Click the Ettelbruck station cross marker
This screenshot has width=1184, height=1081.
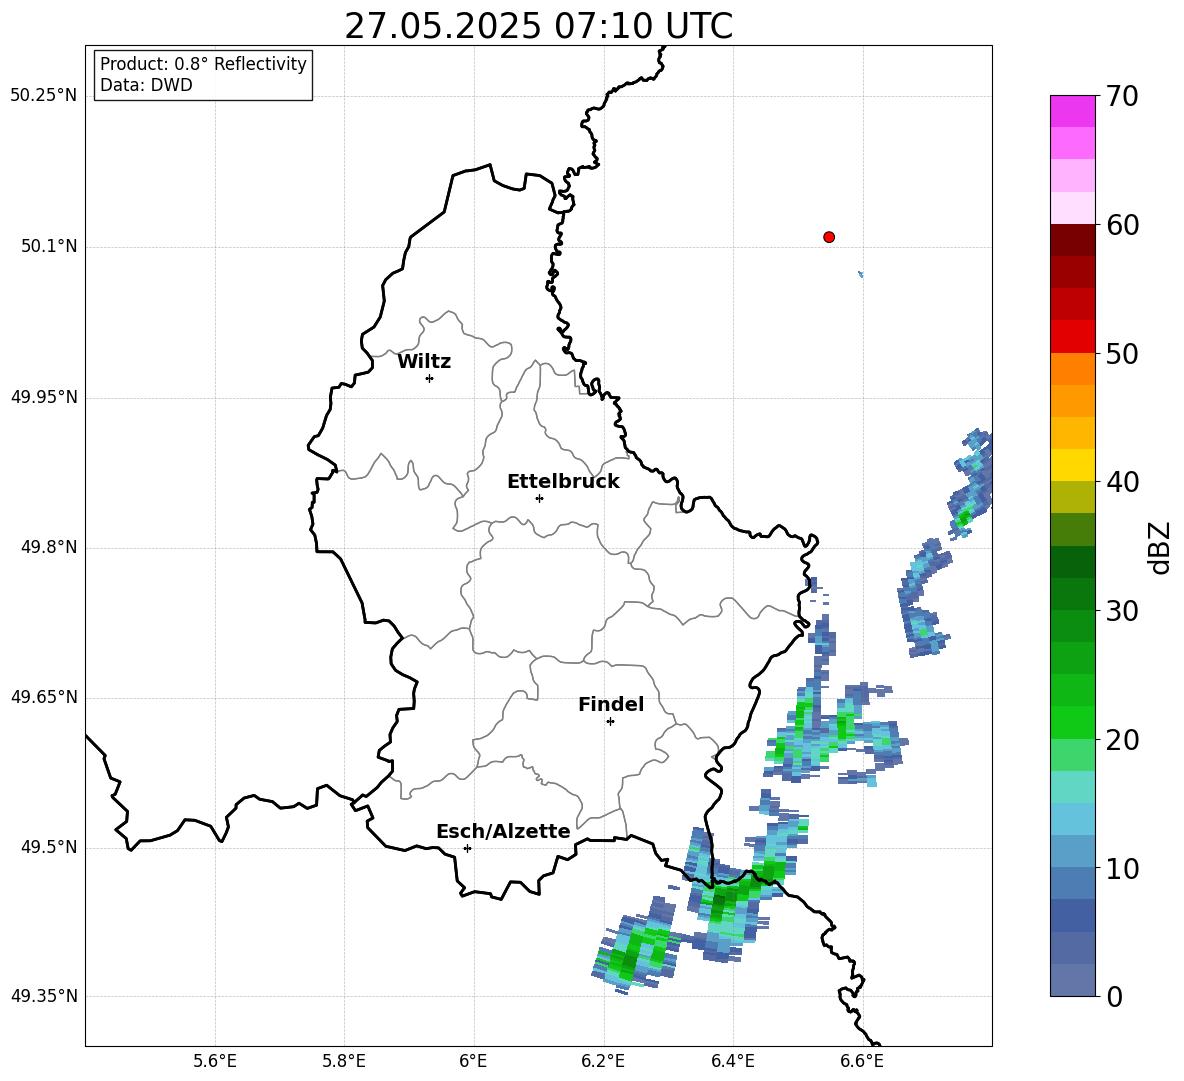539,498
